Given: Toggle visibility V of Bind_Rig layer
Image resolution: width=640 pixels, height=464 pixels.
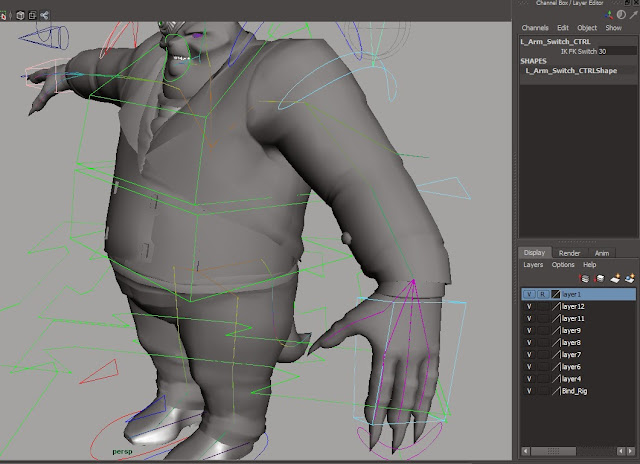Looking at the screenshot, I should pos(529,391).
